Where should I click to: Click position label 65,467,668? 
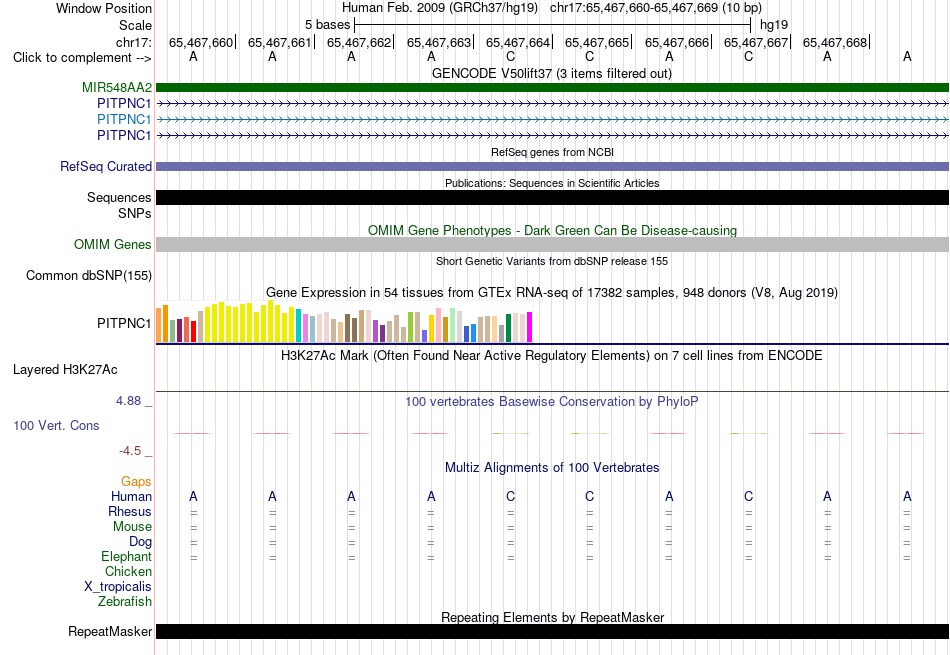pyautogui.click(x=835, y=42)
